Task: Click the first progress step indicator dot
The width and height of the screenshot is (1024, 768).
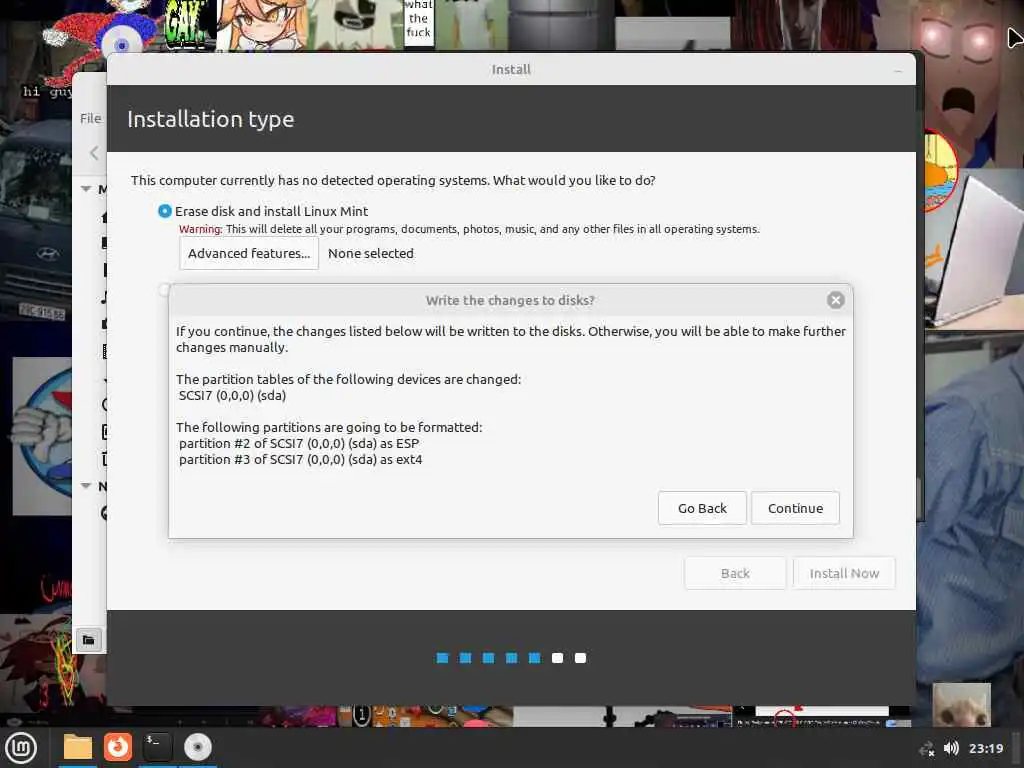Action: (442, 658)
